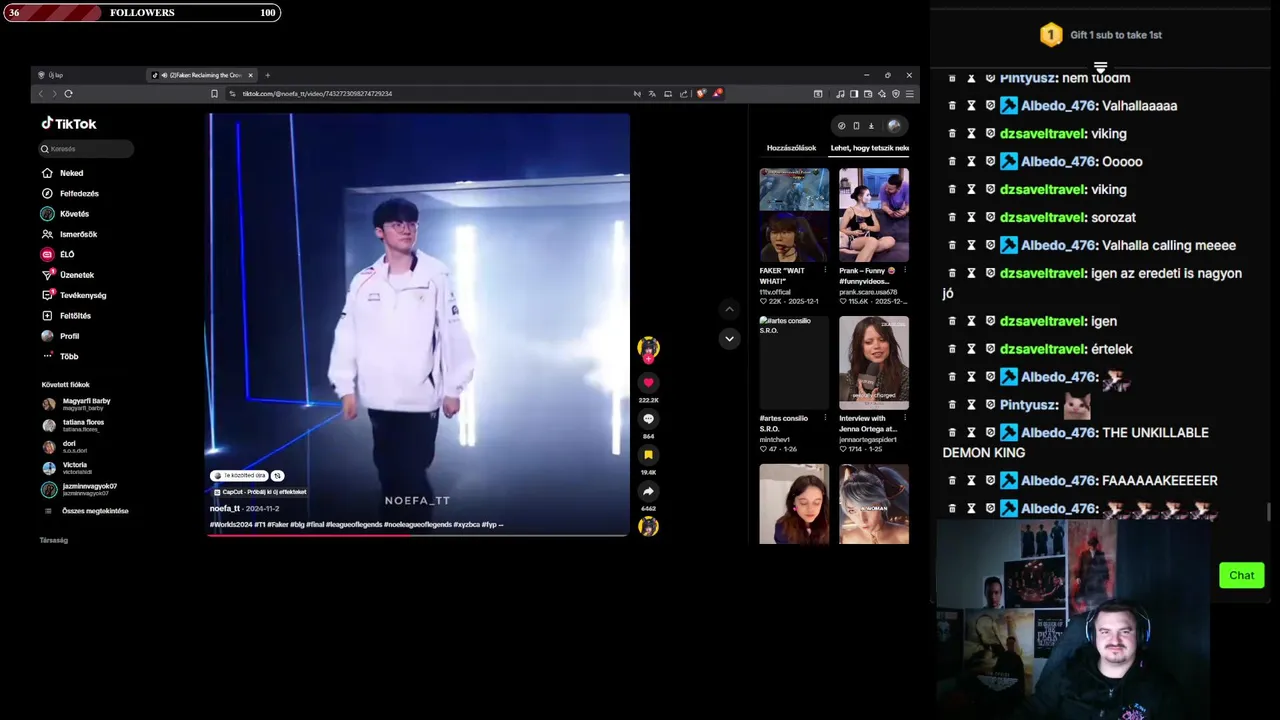Click the browser address bar URL

tap(317, 93)
